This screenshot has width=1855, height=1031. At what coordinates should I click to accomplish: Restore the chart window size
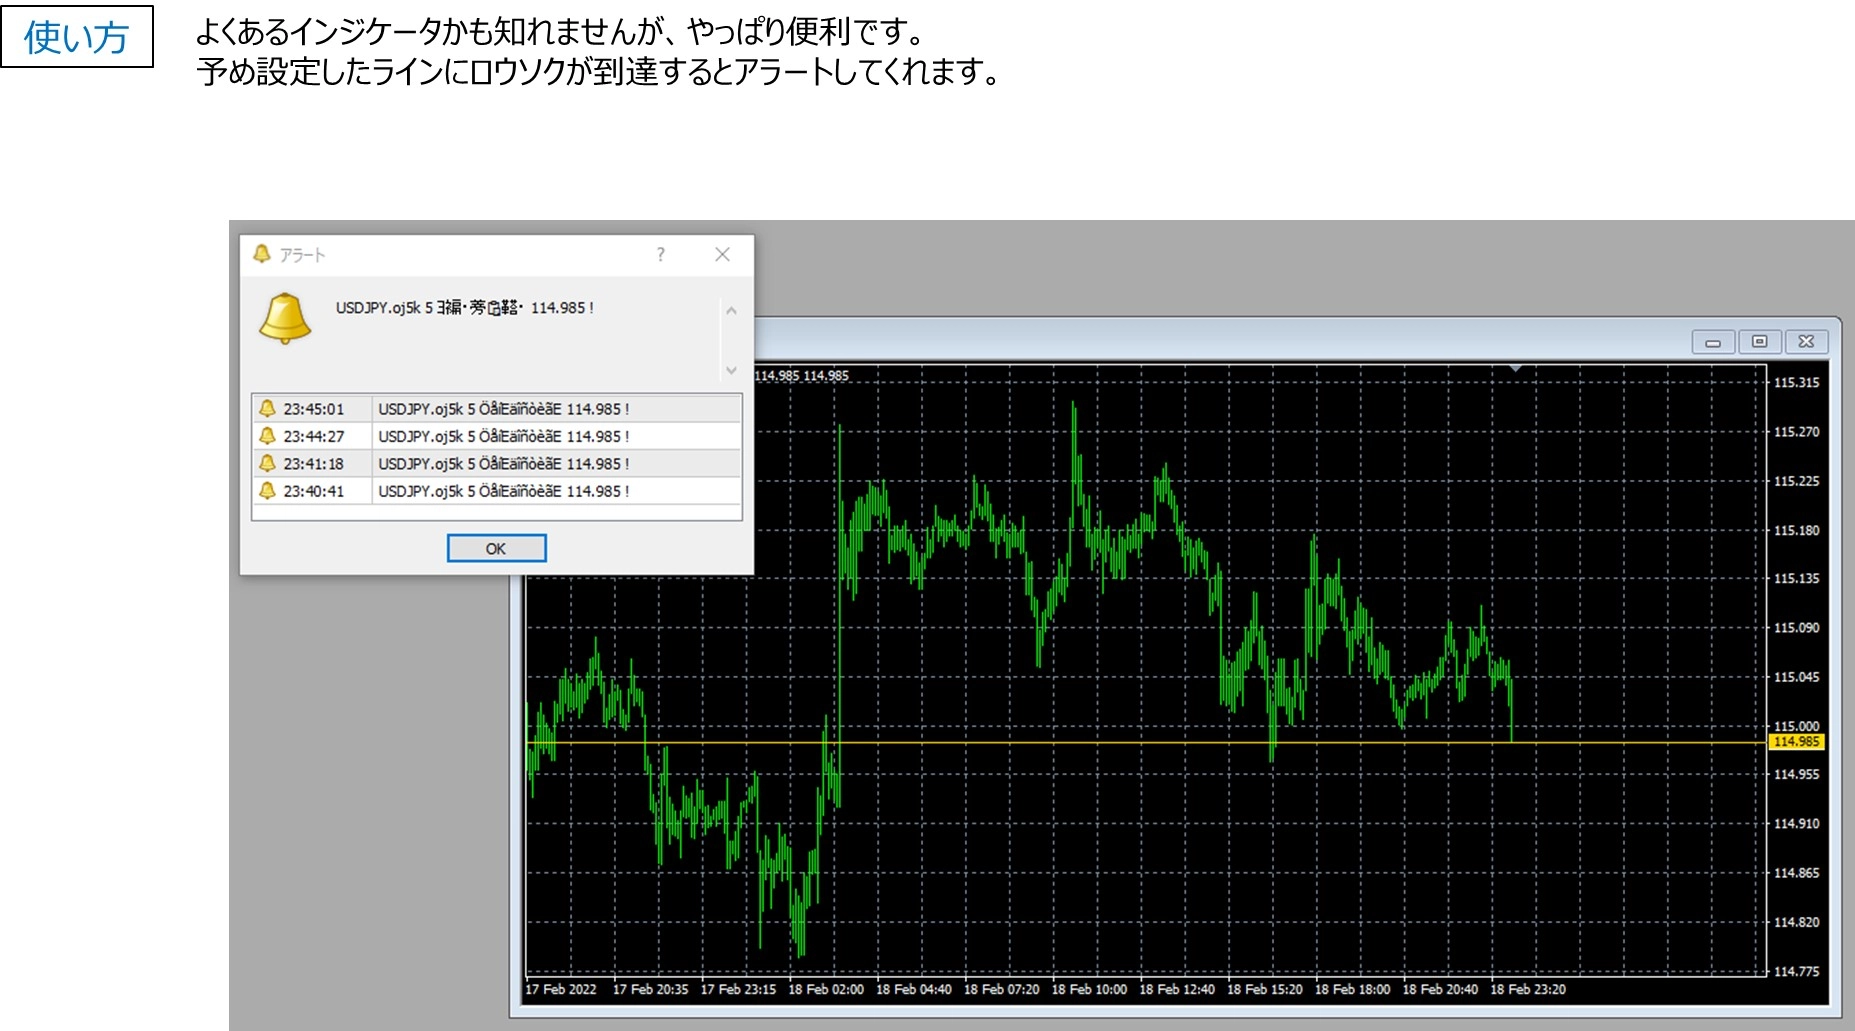1759,342
